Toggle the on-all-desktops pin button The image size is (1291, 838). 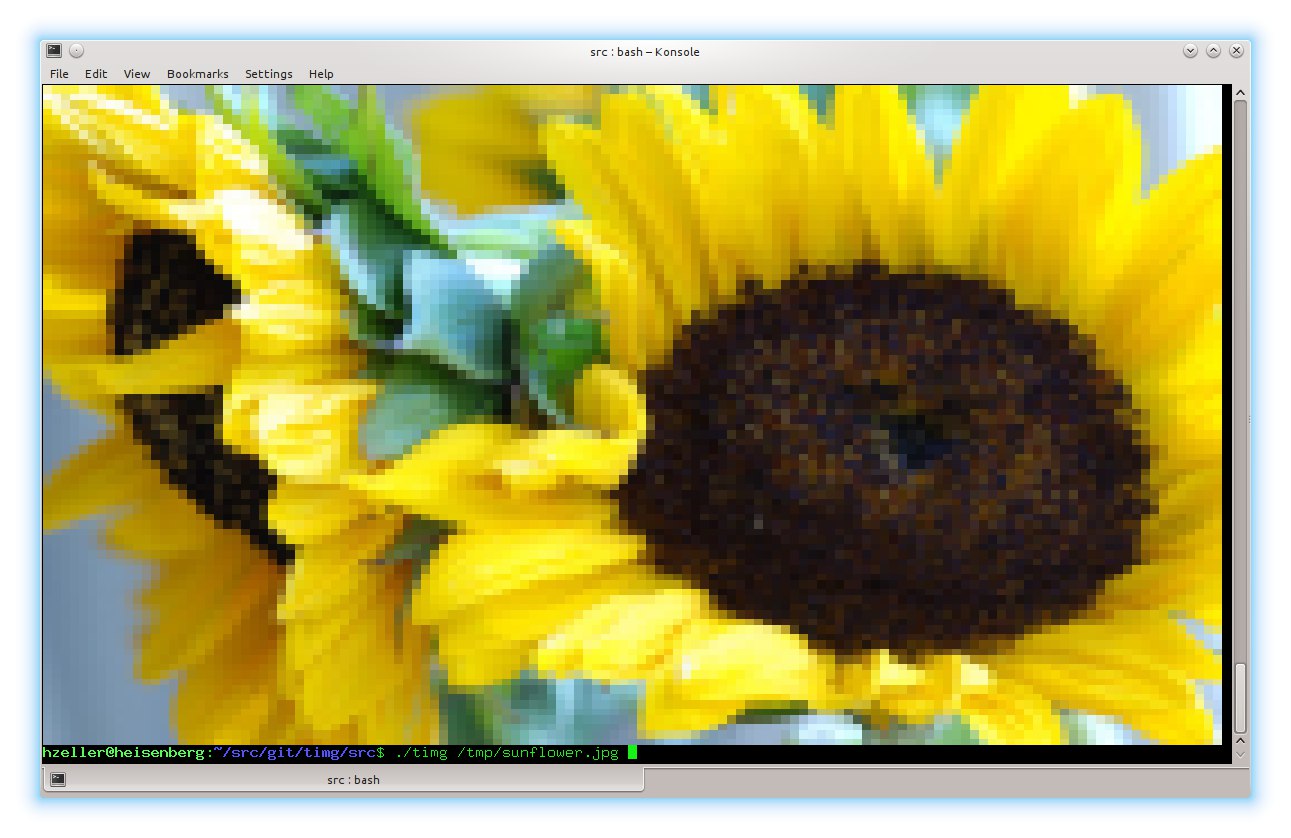coord(77,51)
